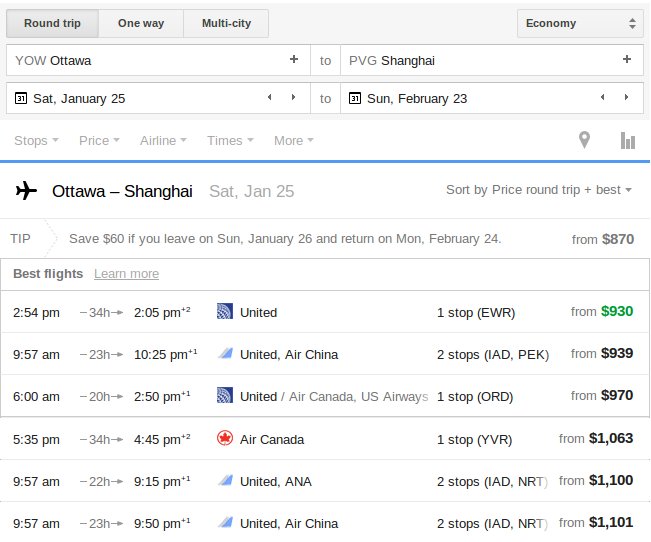Select the $930 United flight via EWR
The width and height of the screenshot is (651, 542).
coord(323,312)
